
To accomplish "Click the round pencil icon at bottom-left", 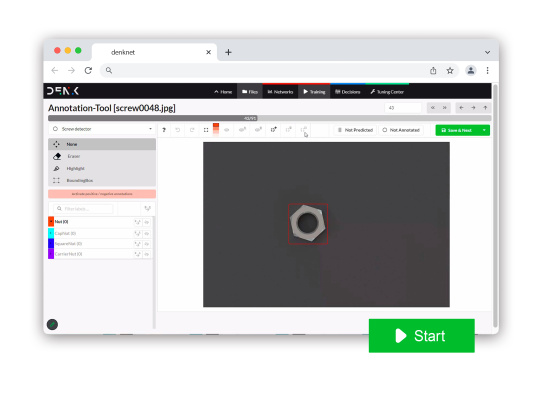I will tap(52, 324).
